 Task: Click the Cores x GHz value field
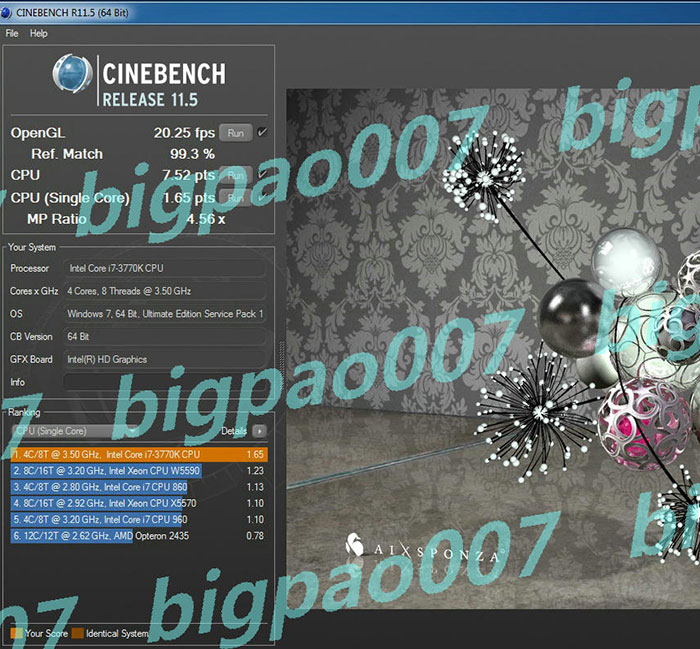click(165, 291)
